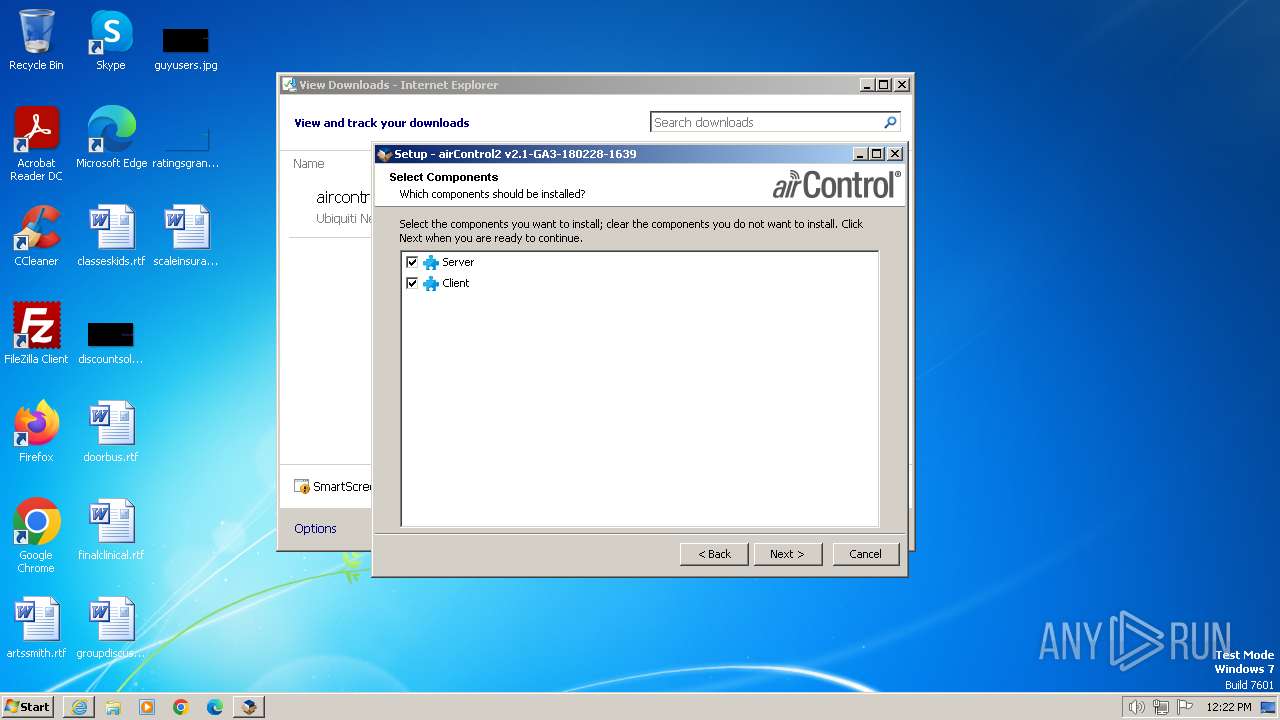
Task: Click the setup window title bar icon
Action: [384, 154]
